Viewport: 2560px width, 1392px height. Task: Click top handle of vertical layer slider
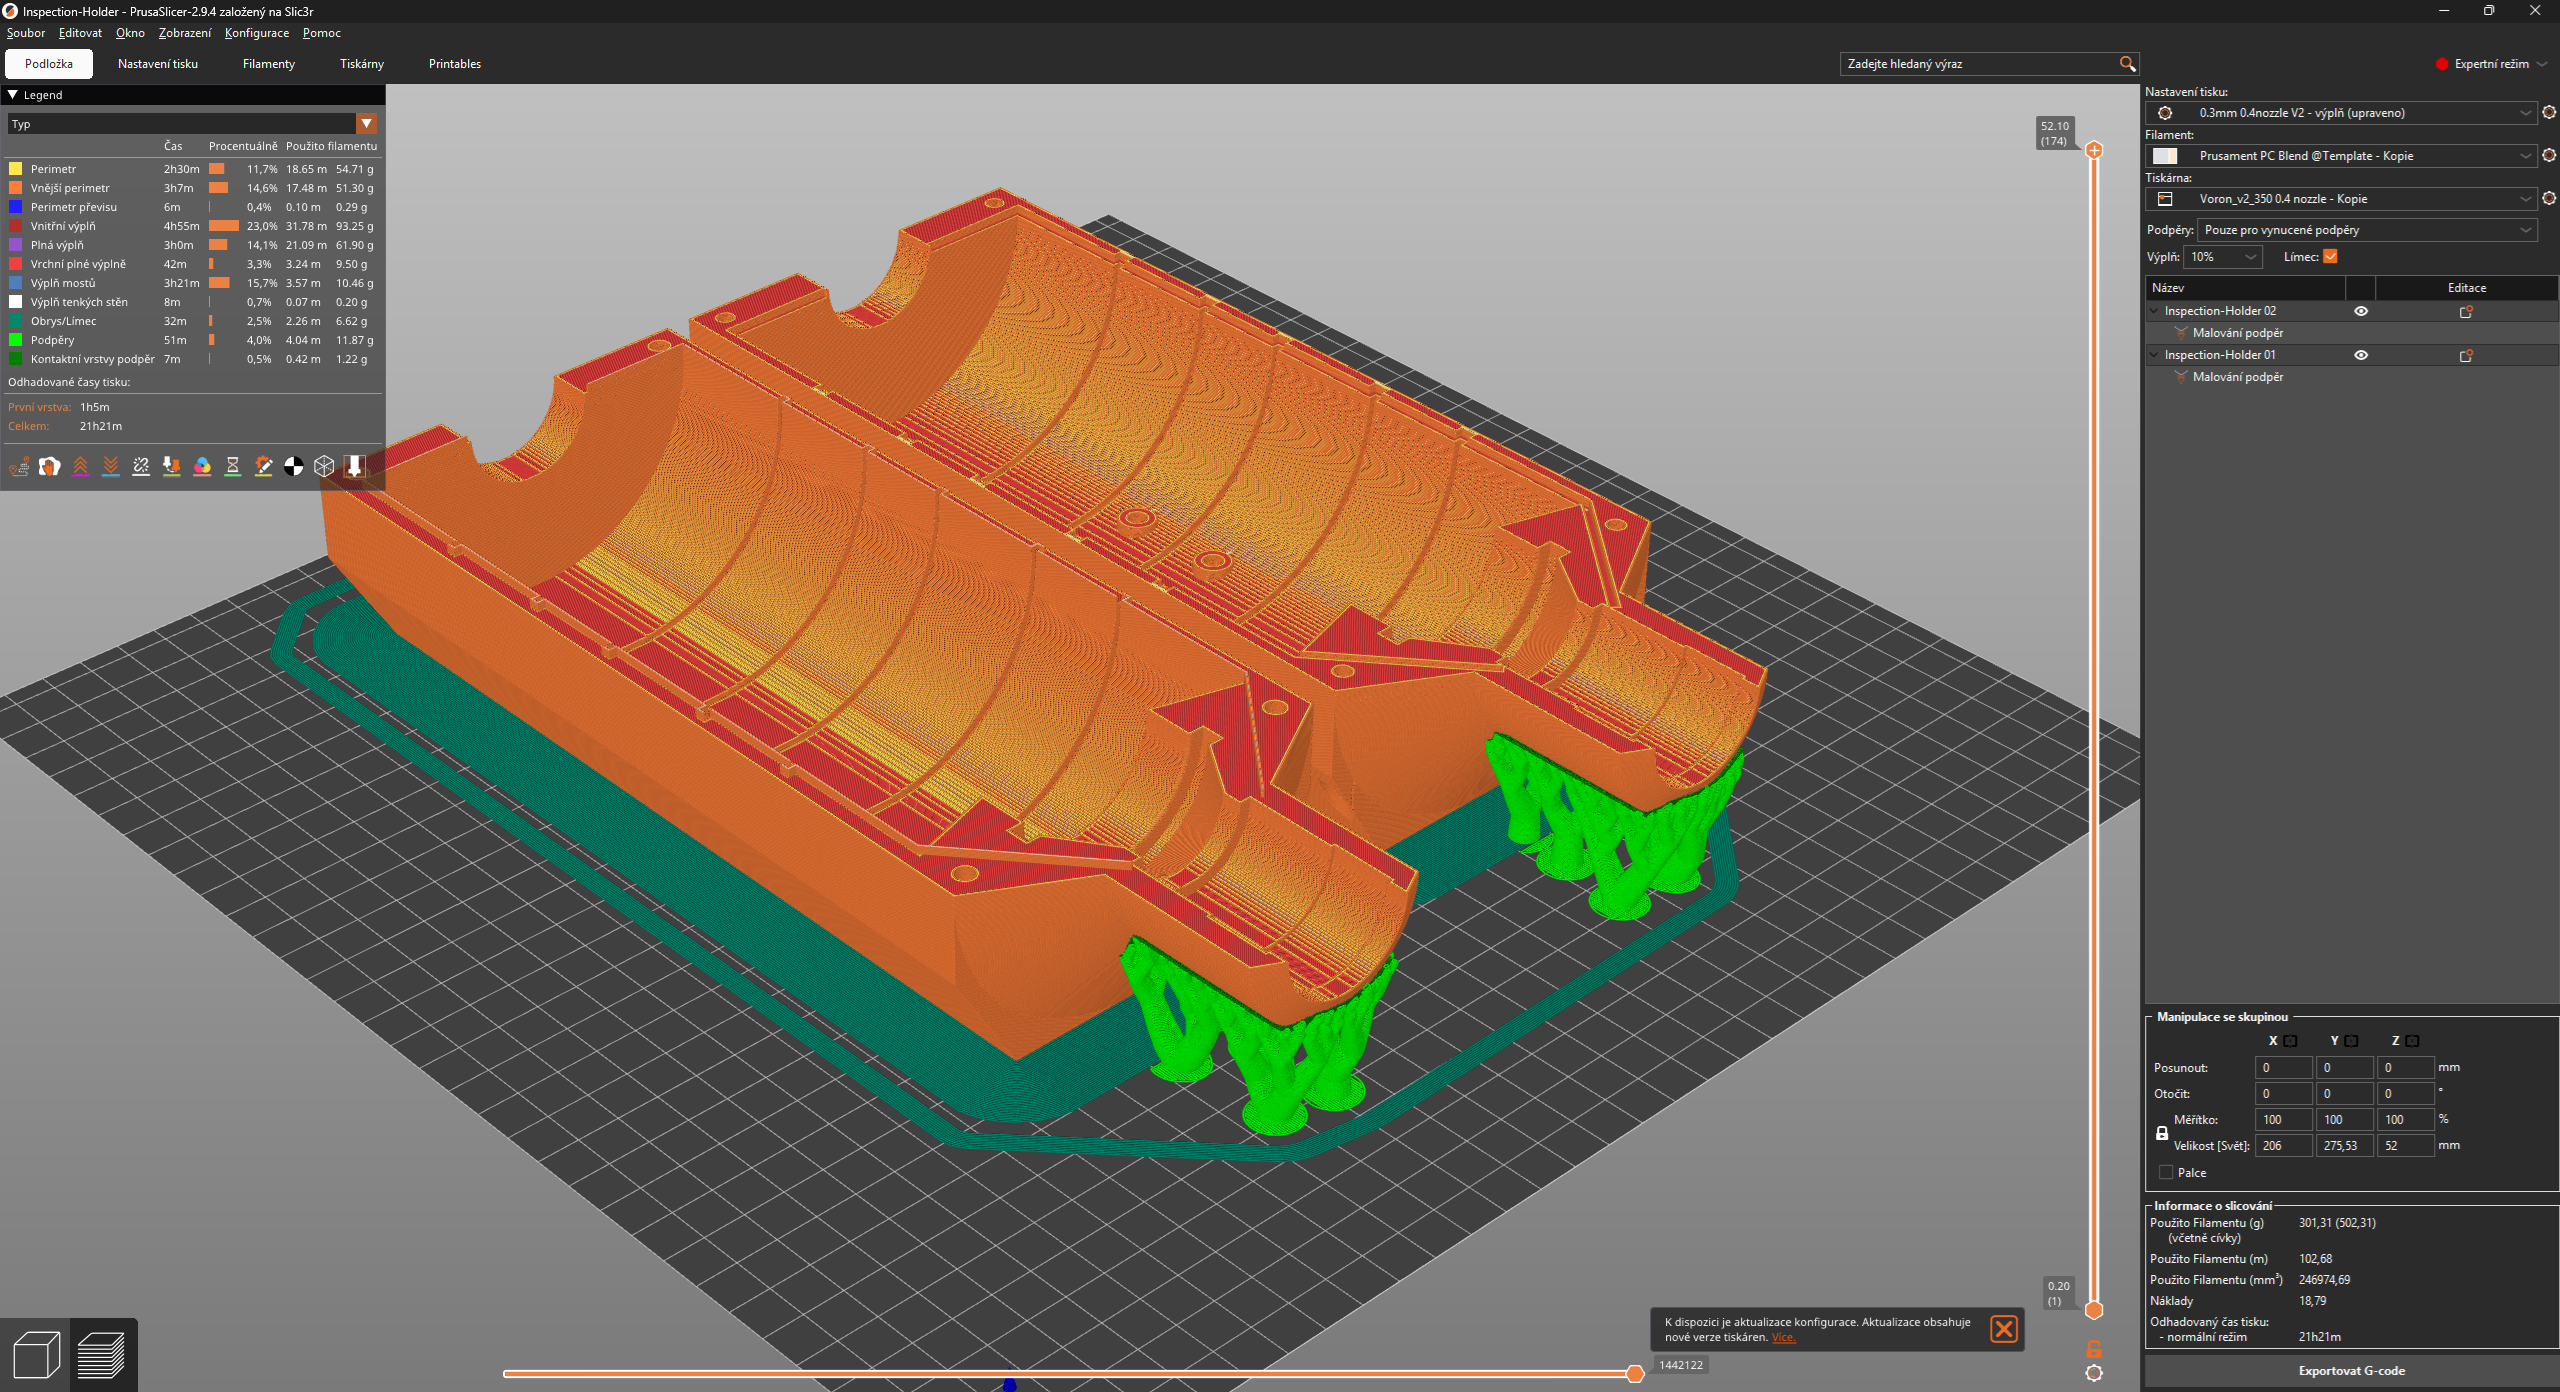(x=2094, y=150)
